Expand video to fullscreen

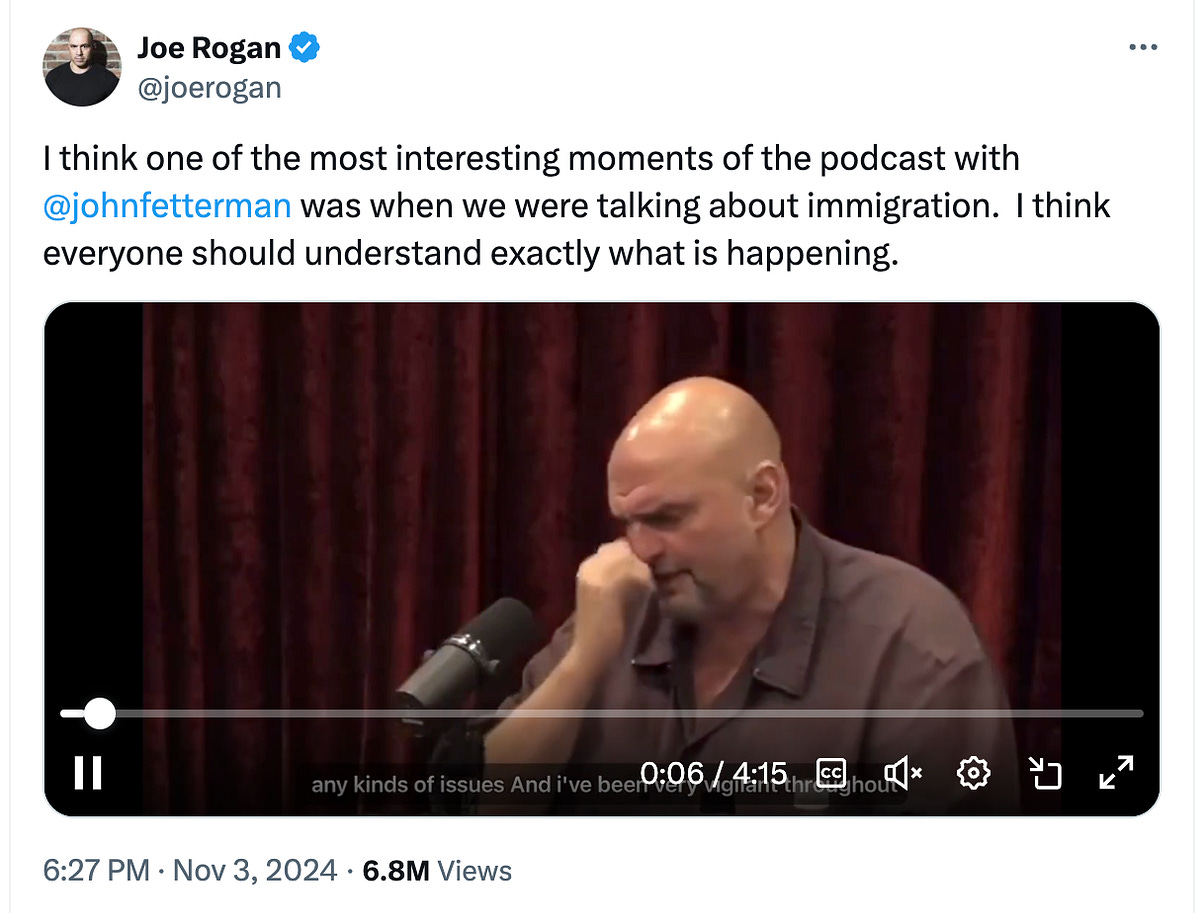coord(1115,772)
